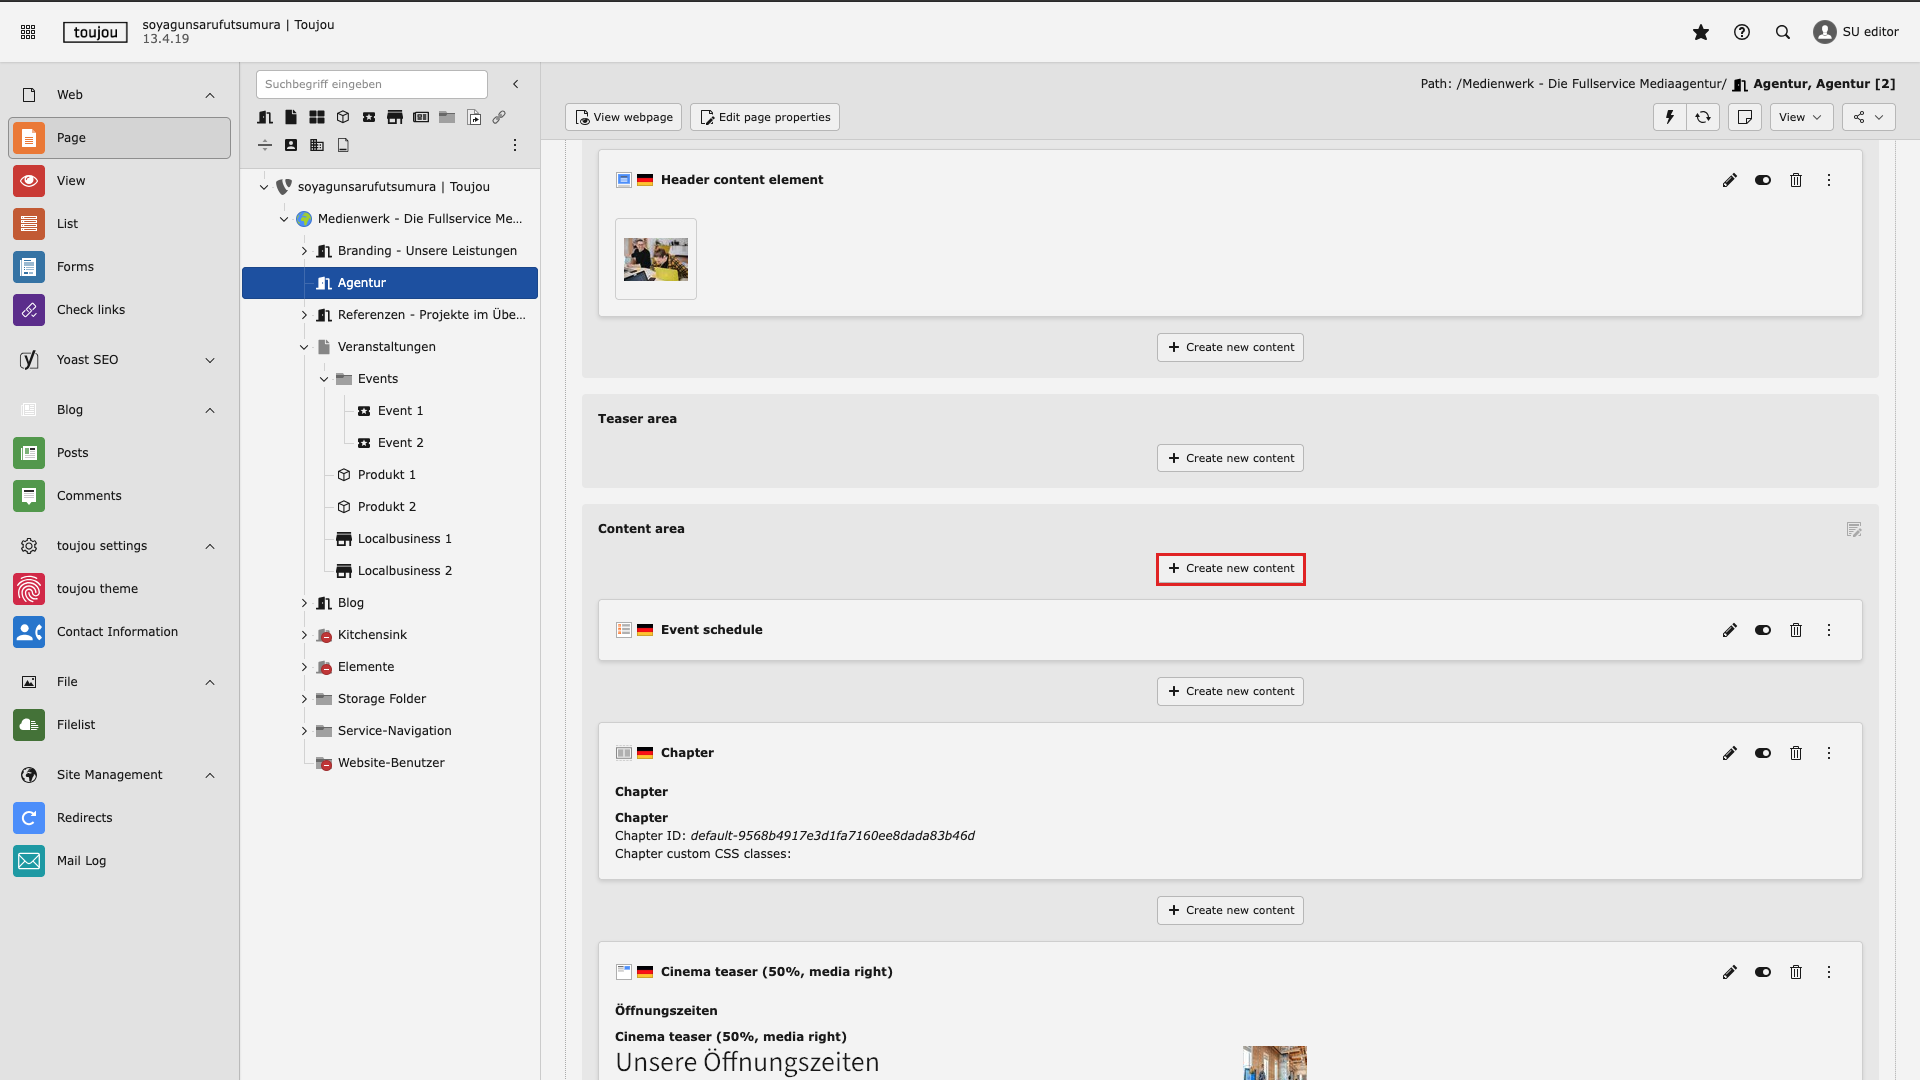
Task: Expand the Referenzen tree node
Action: click(x=304, y=315)
